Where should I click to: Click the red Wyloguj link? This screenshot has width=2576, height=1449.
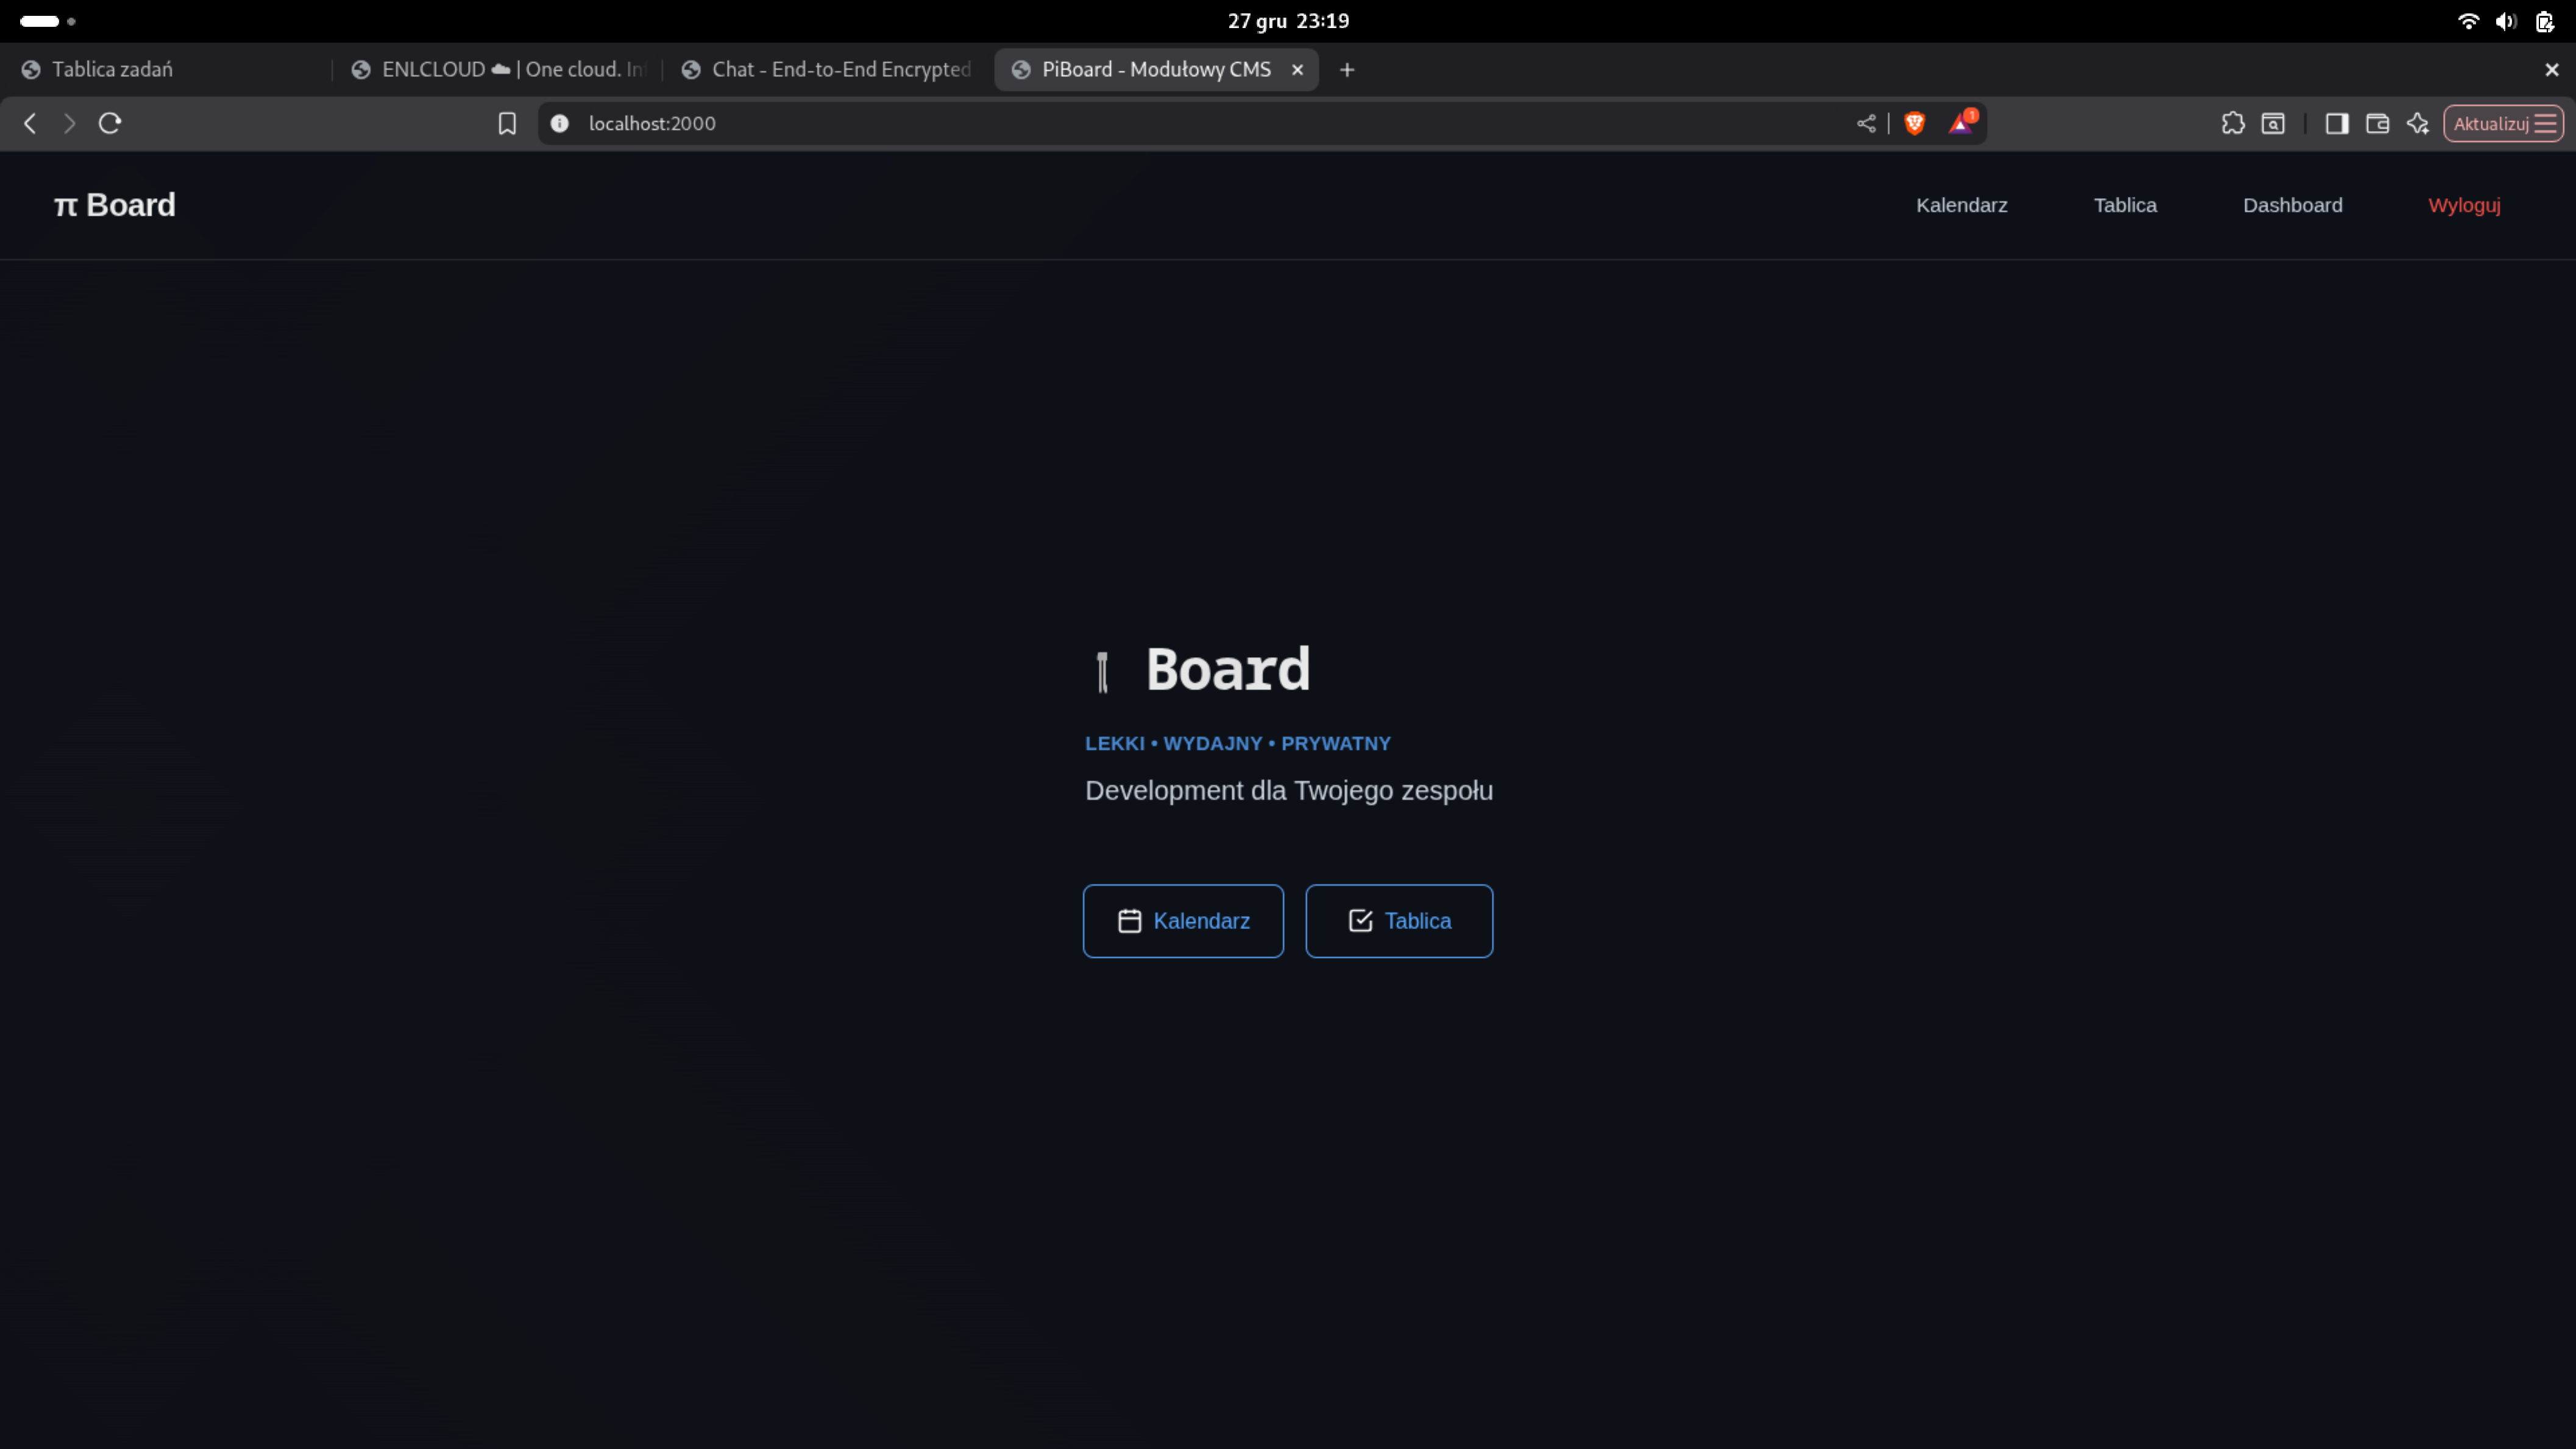tap(2464, 205)
